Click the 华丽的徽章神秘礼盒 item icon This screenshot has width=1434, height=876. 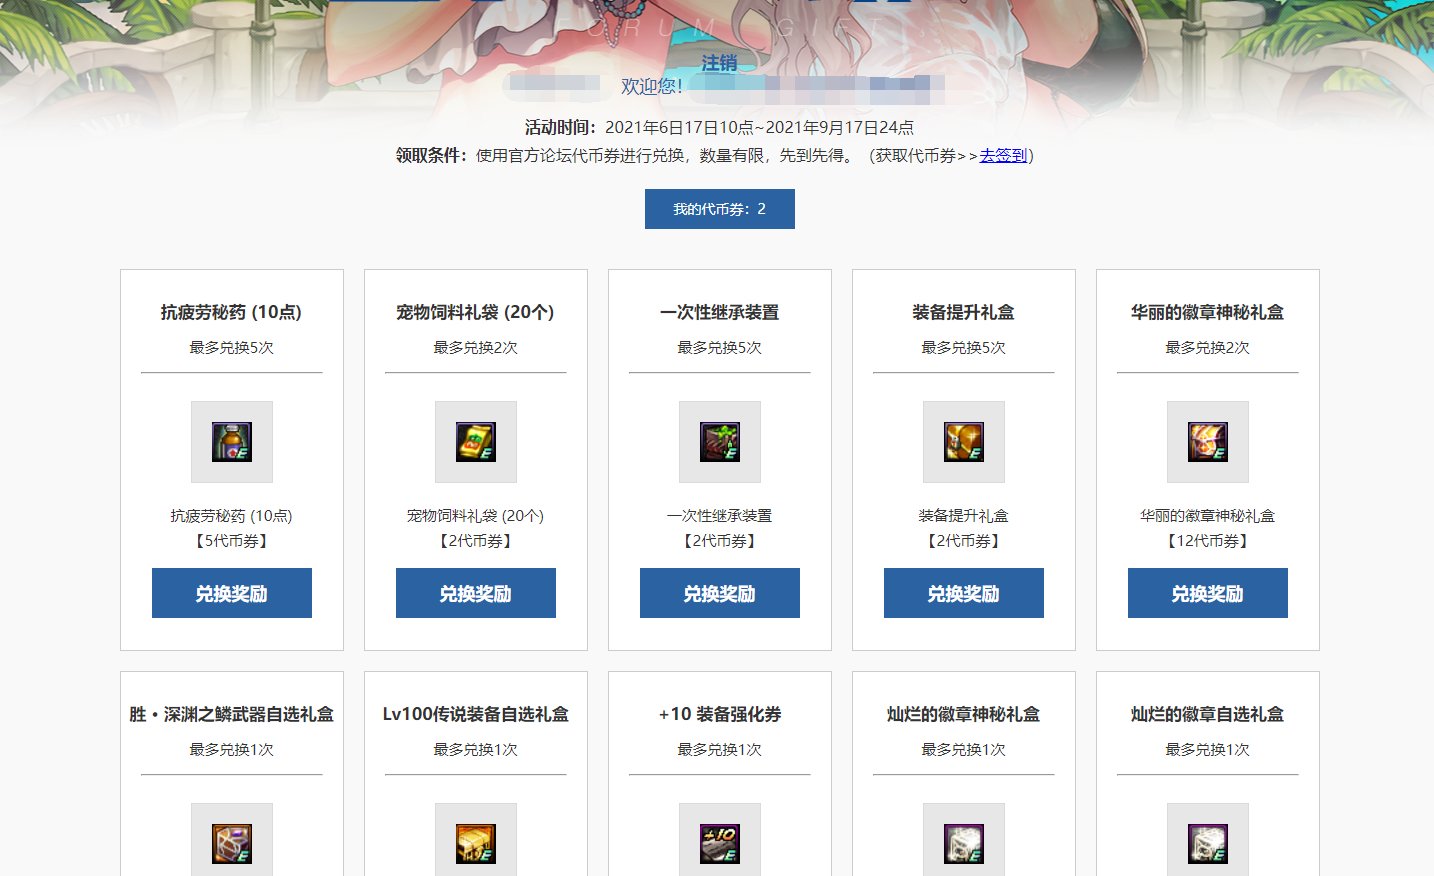tap(1208, 442)
